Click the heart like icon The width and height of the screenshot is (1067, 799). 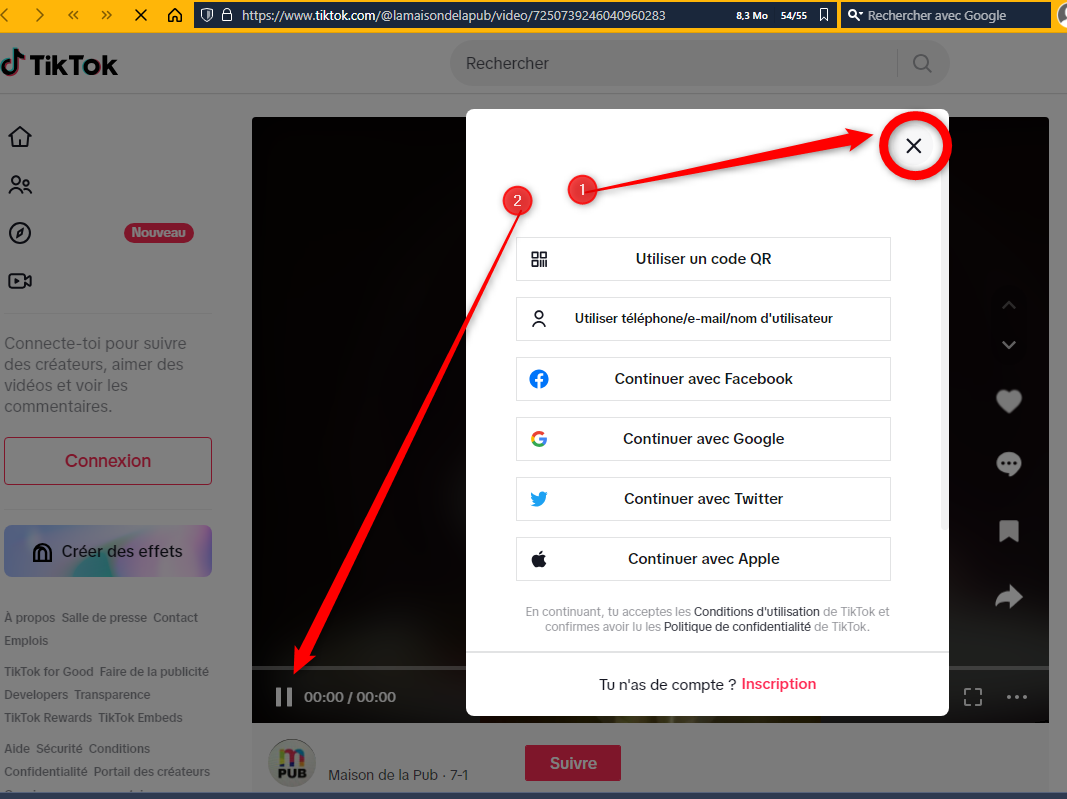pyautogui.click(x=1009, y=401)
